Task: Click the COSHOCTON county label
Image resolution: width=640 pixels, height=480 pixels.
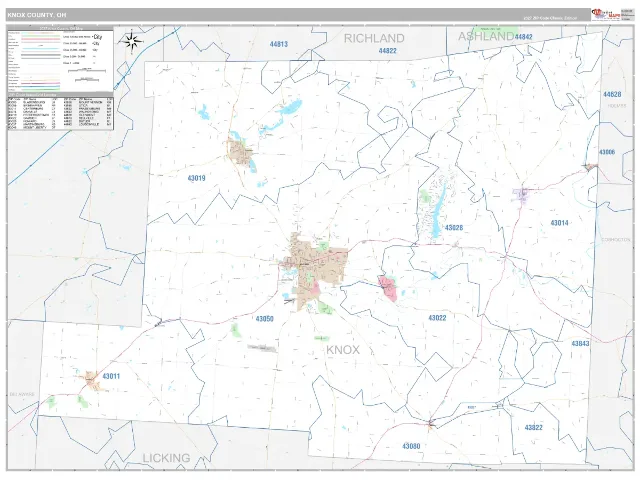Action: [x=616, y=240]
